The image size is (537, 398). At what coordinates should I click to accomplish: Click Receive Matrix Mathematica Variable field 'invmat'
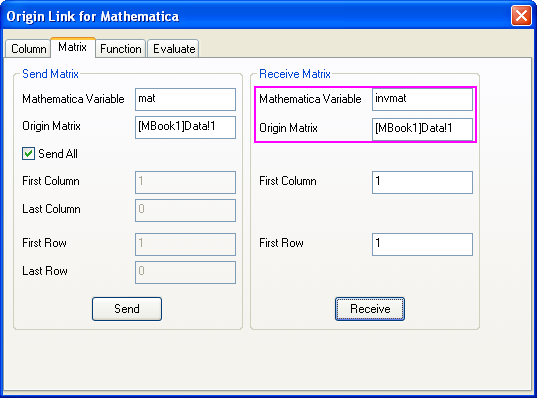(x=422, y=99)
